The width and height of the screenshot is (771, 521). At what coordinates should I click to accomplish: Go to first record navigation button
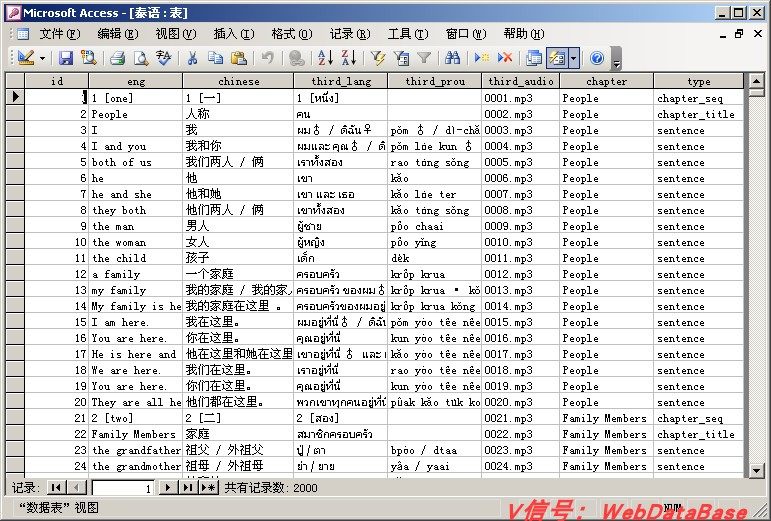tap(57, 488)
